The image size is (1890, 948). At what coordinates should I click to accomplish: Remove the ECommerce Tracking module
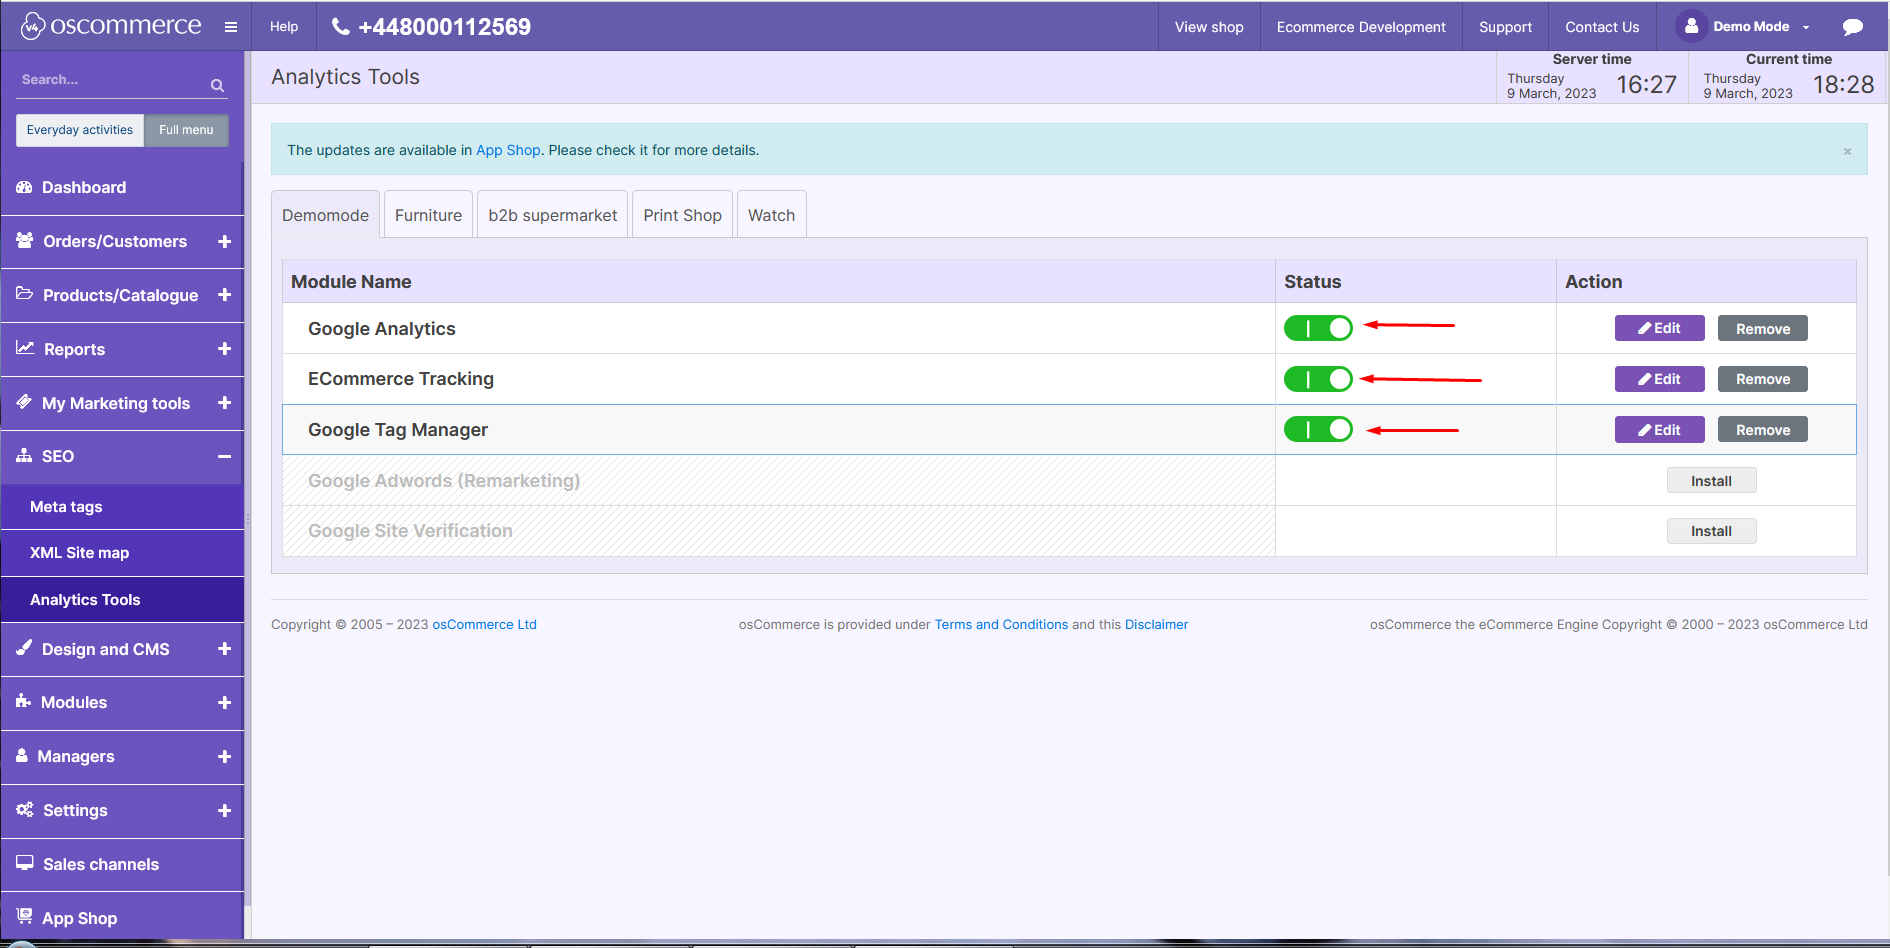pos(1762,379)
